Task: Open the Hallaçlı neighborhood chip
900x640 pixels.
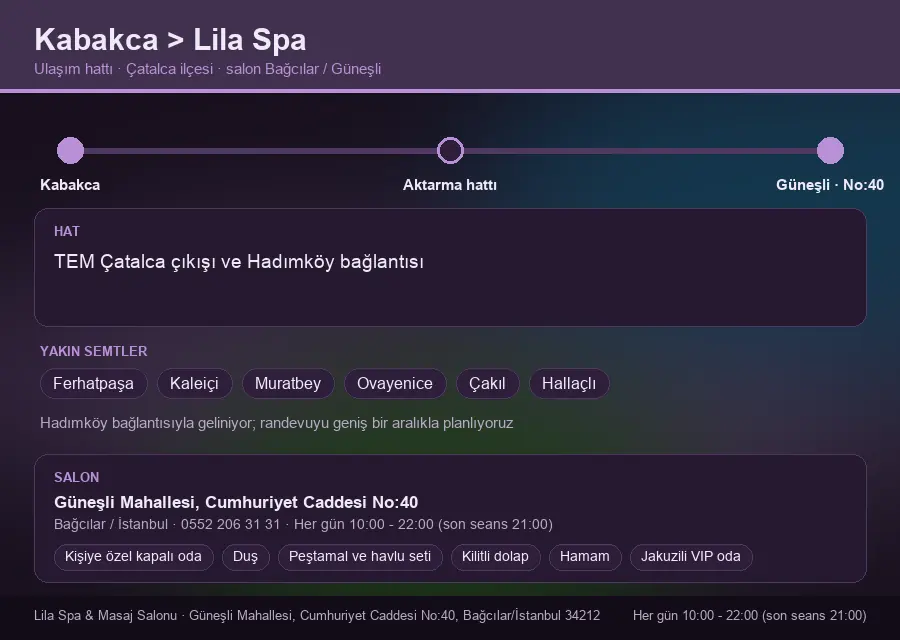Action: (569, 383)
